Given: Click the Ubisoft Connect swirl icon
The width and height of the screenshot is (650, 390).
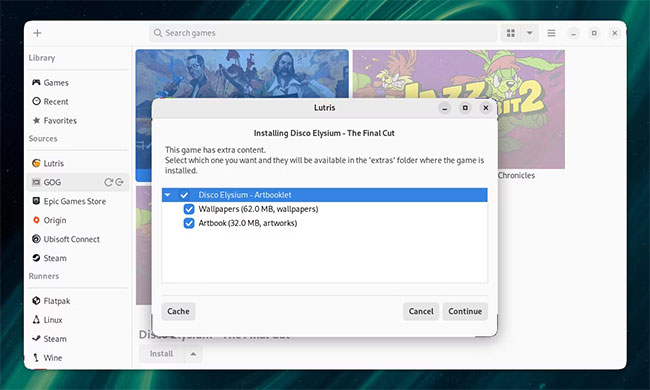Looking at the screenshot, I should click(36, 239).
